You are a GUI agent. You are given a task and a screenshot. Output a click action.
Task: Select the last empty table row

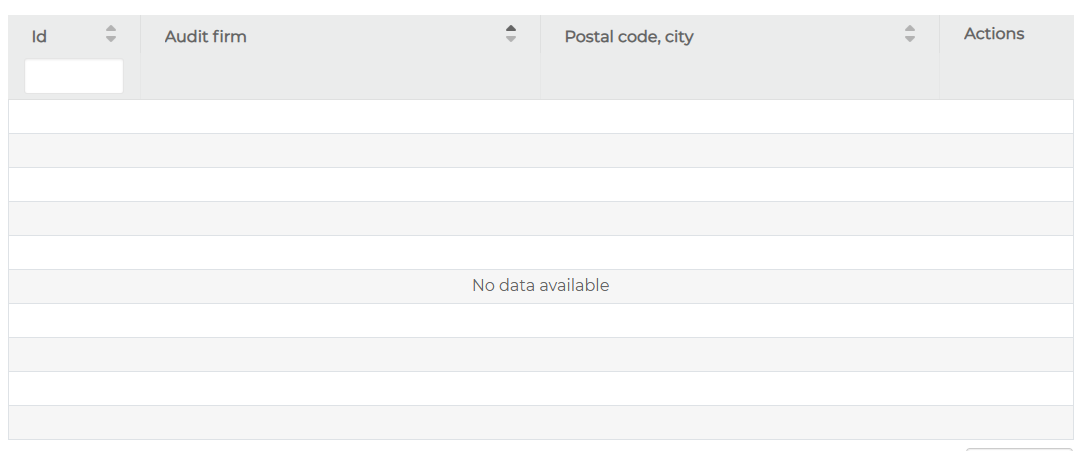[x=540, y=422]
